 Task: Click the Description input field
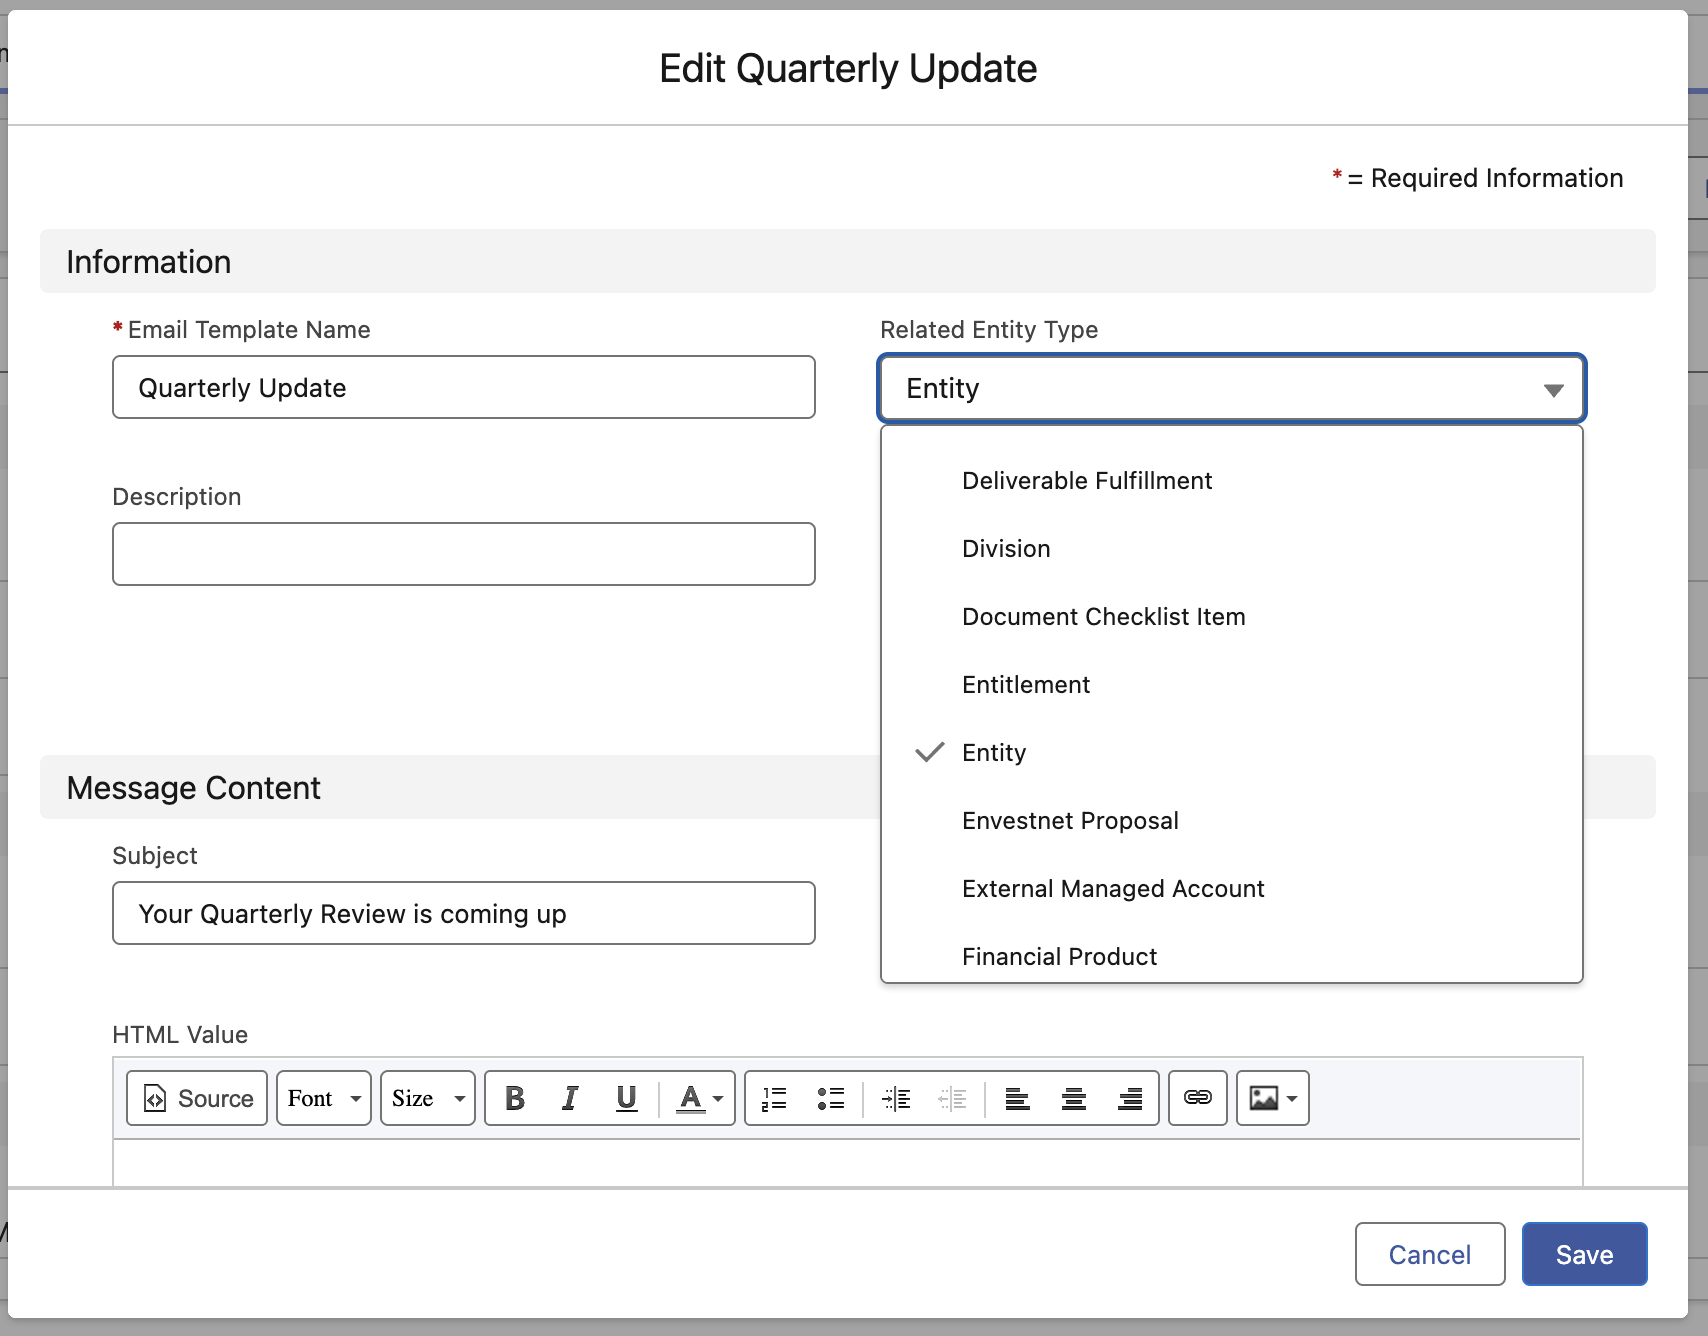point(464,554)
